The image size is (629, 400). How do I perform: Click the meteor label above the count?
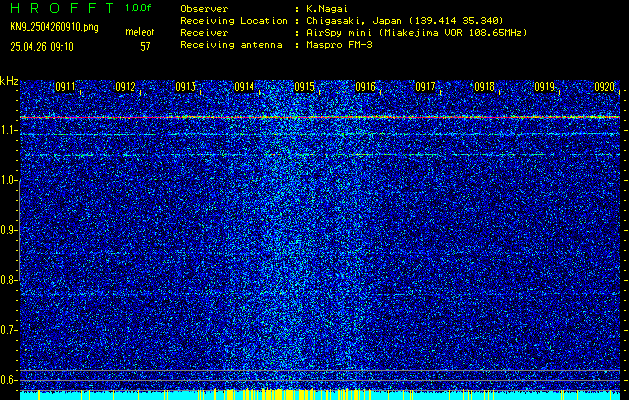coord(140,32)
